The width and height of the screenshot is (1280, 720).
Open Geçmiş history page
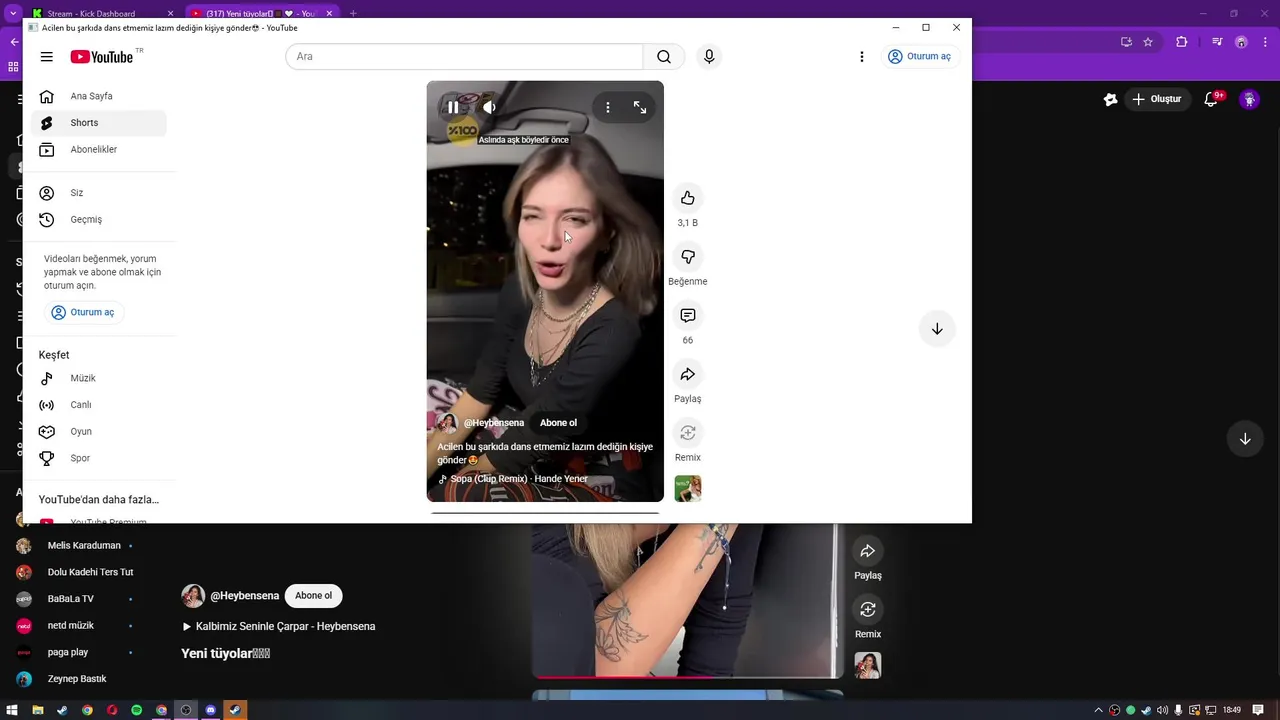pos(98,220)
